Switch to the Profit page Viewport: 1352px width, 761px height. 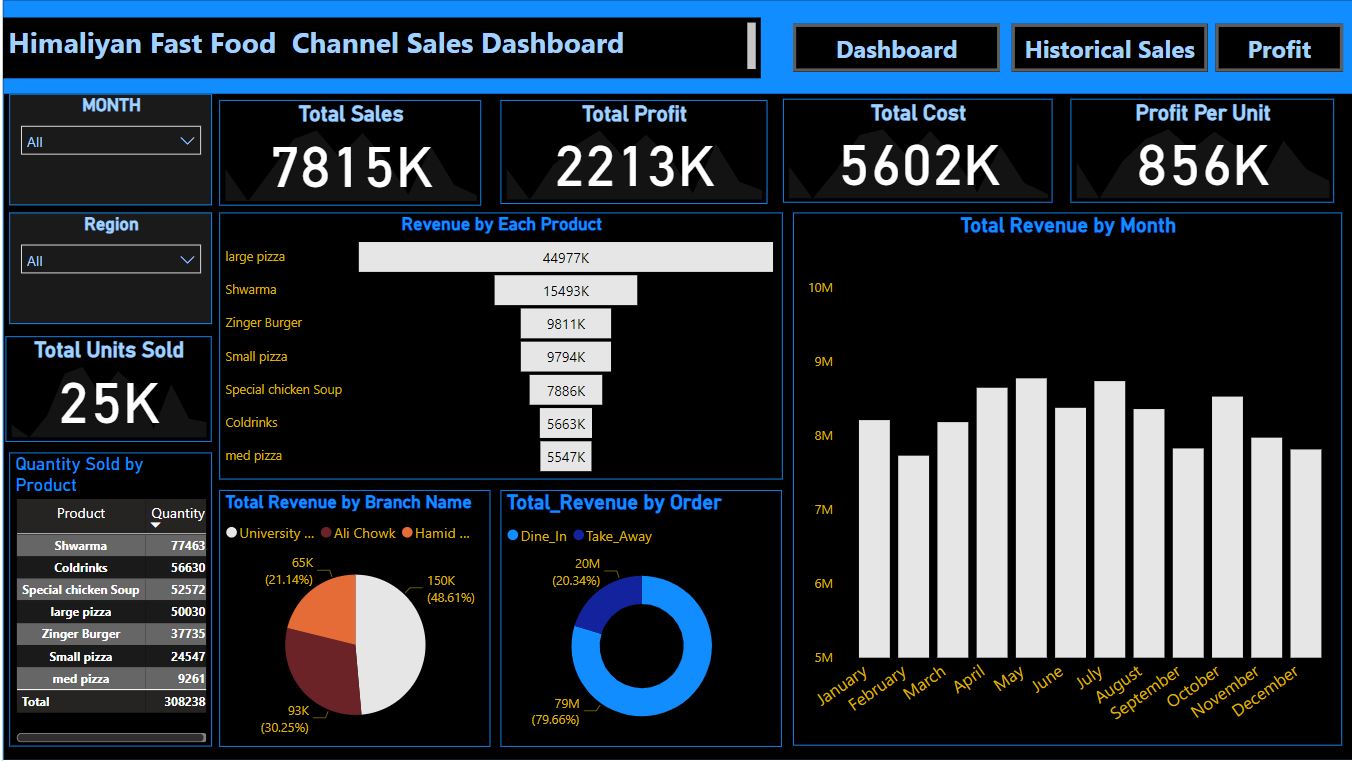[x=1278, y=49]
